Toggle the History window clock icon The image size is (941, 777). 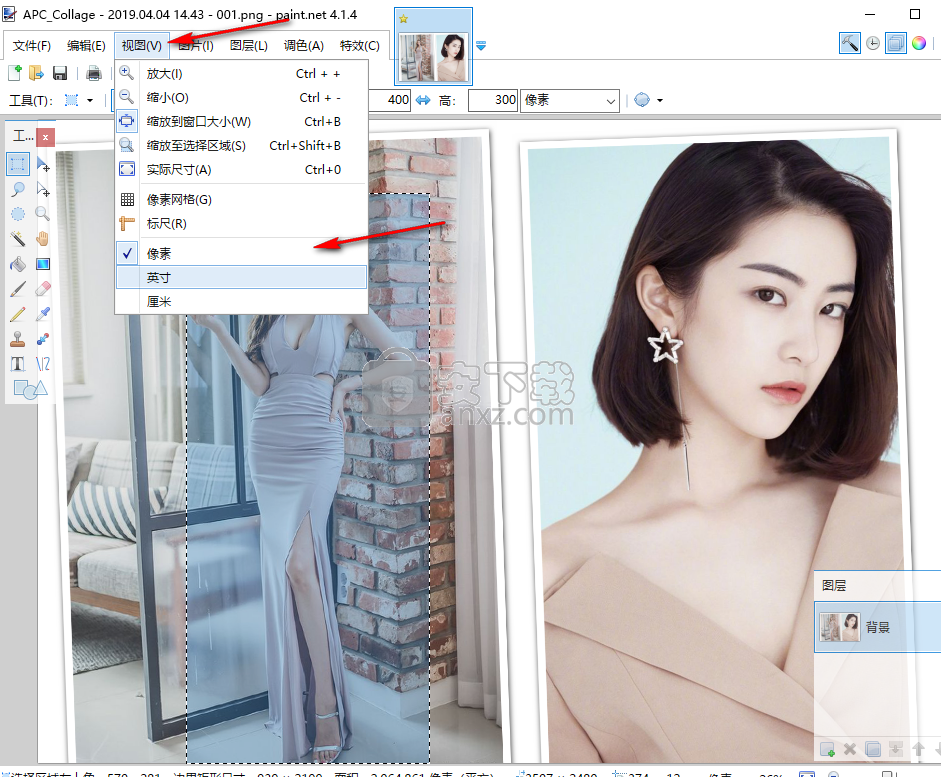(x=873, y=43)
